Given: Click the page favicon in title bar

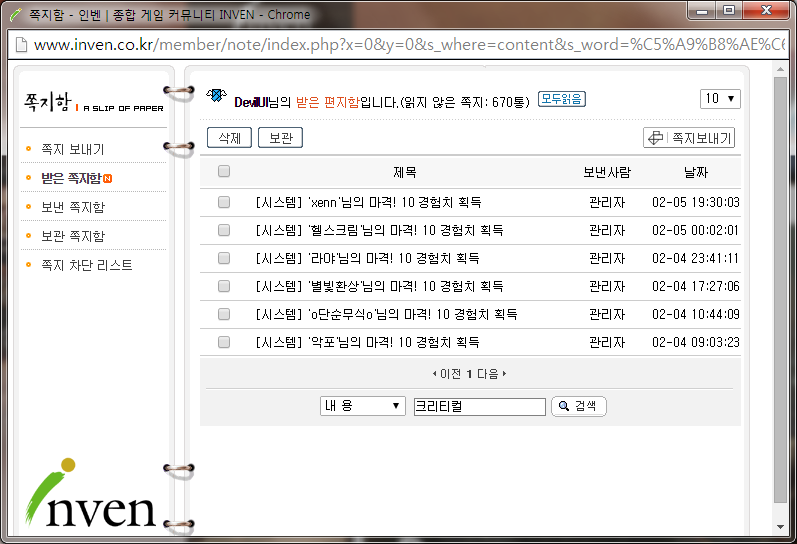Looking at the screenshot, I should [x=15, y=14].
